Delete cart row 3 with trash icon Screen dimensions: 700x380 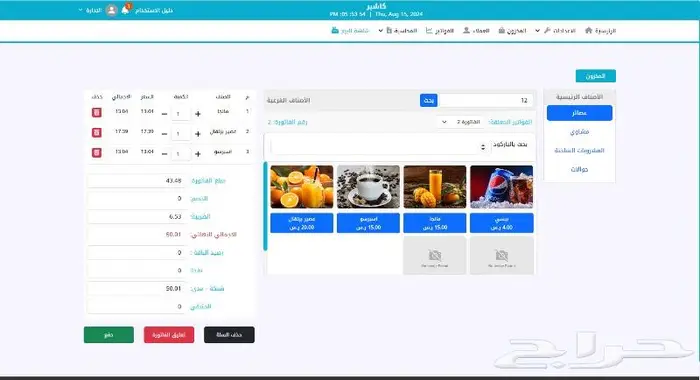click(x=96, y=153)
